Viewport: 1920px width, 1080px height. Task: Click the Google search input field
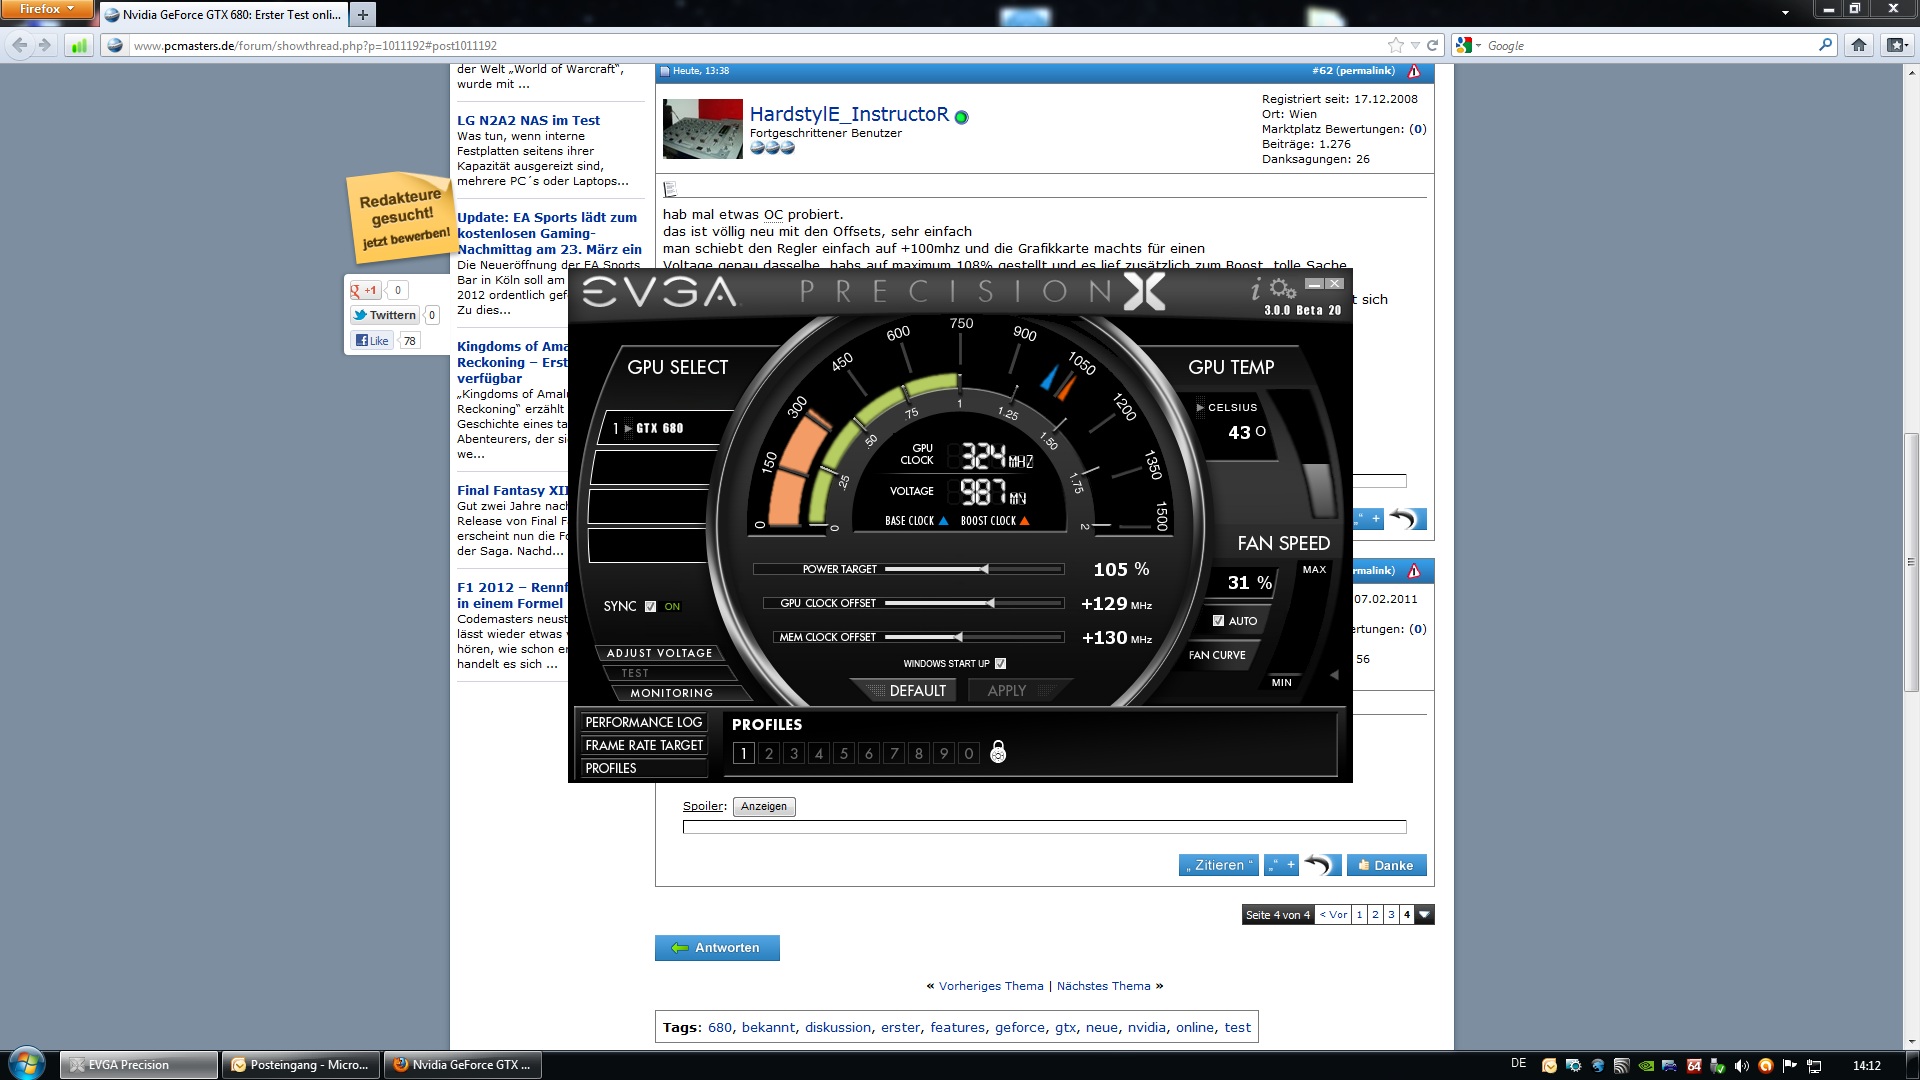click(x=1649, y=45)
